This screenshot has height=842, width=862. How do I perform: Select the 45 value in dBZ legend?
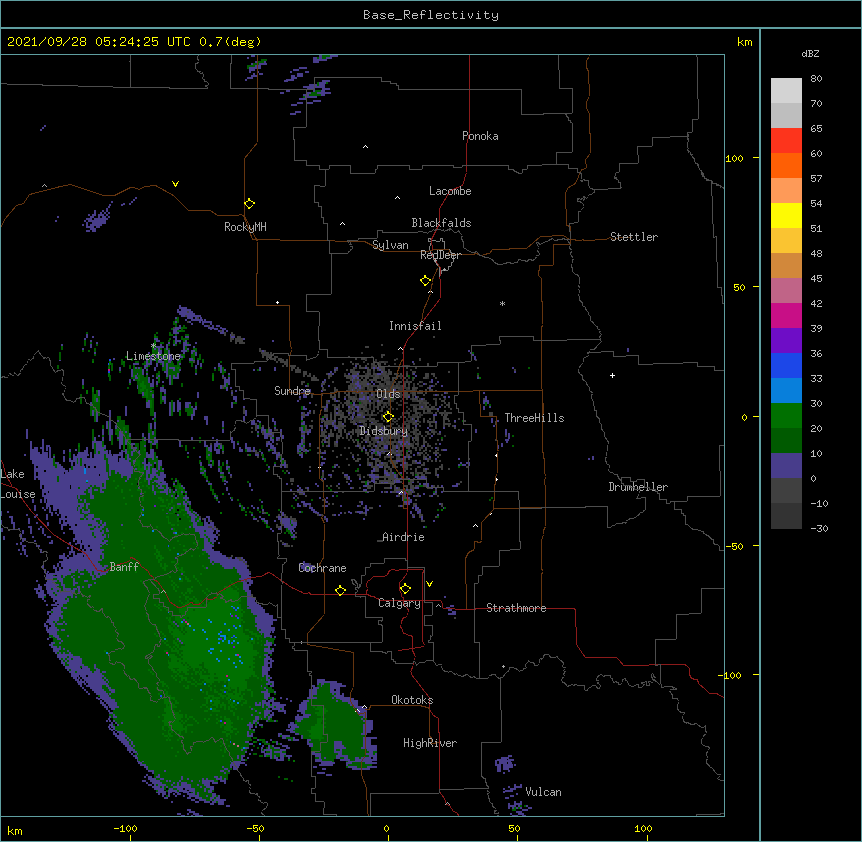click(816, 279)
